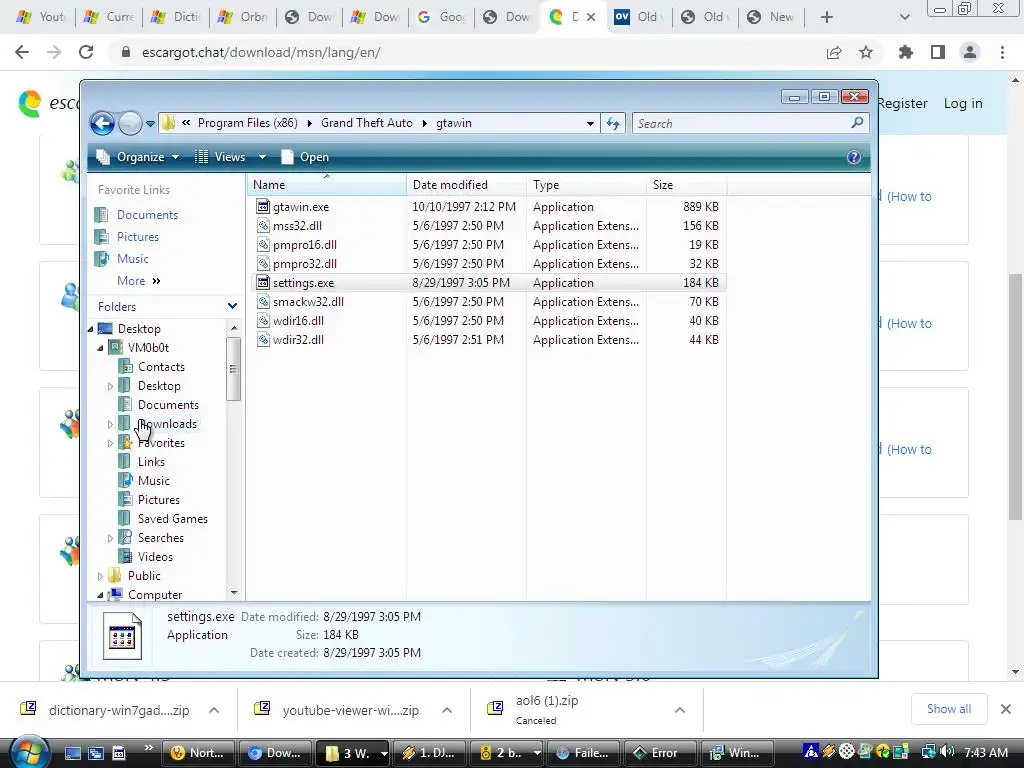
Task: Click the Explorer Help question mark icon
Action: pyautogui.click(x=854, y=157)
